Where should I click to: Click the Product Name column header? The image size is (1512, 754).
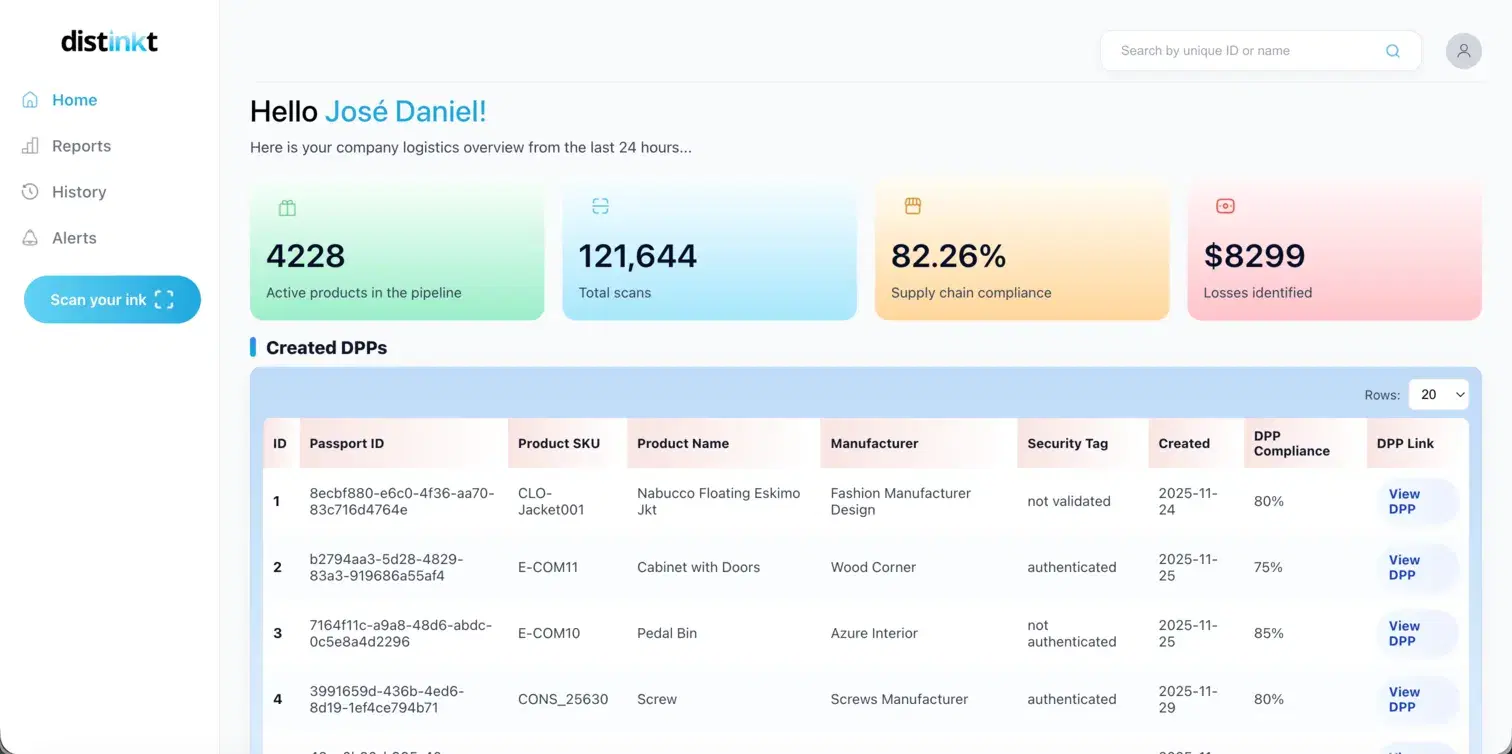click(683, 443)
